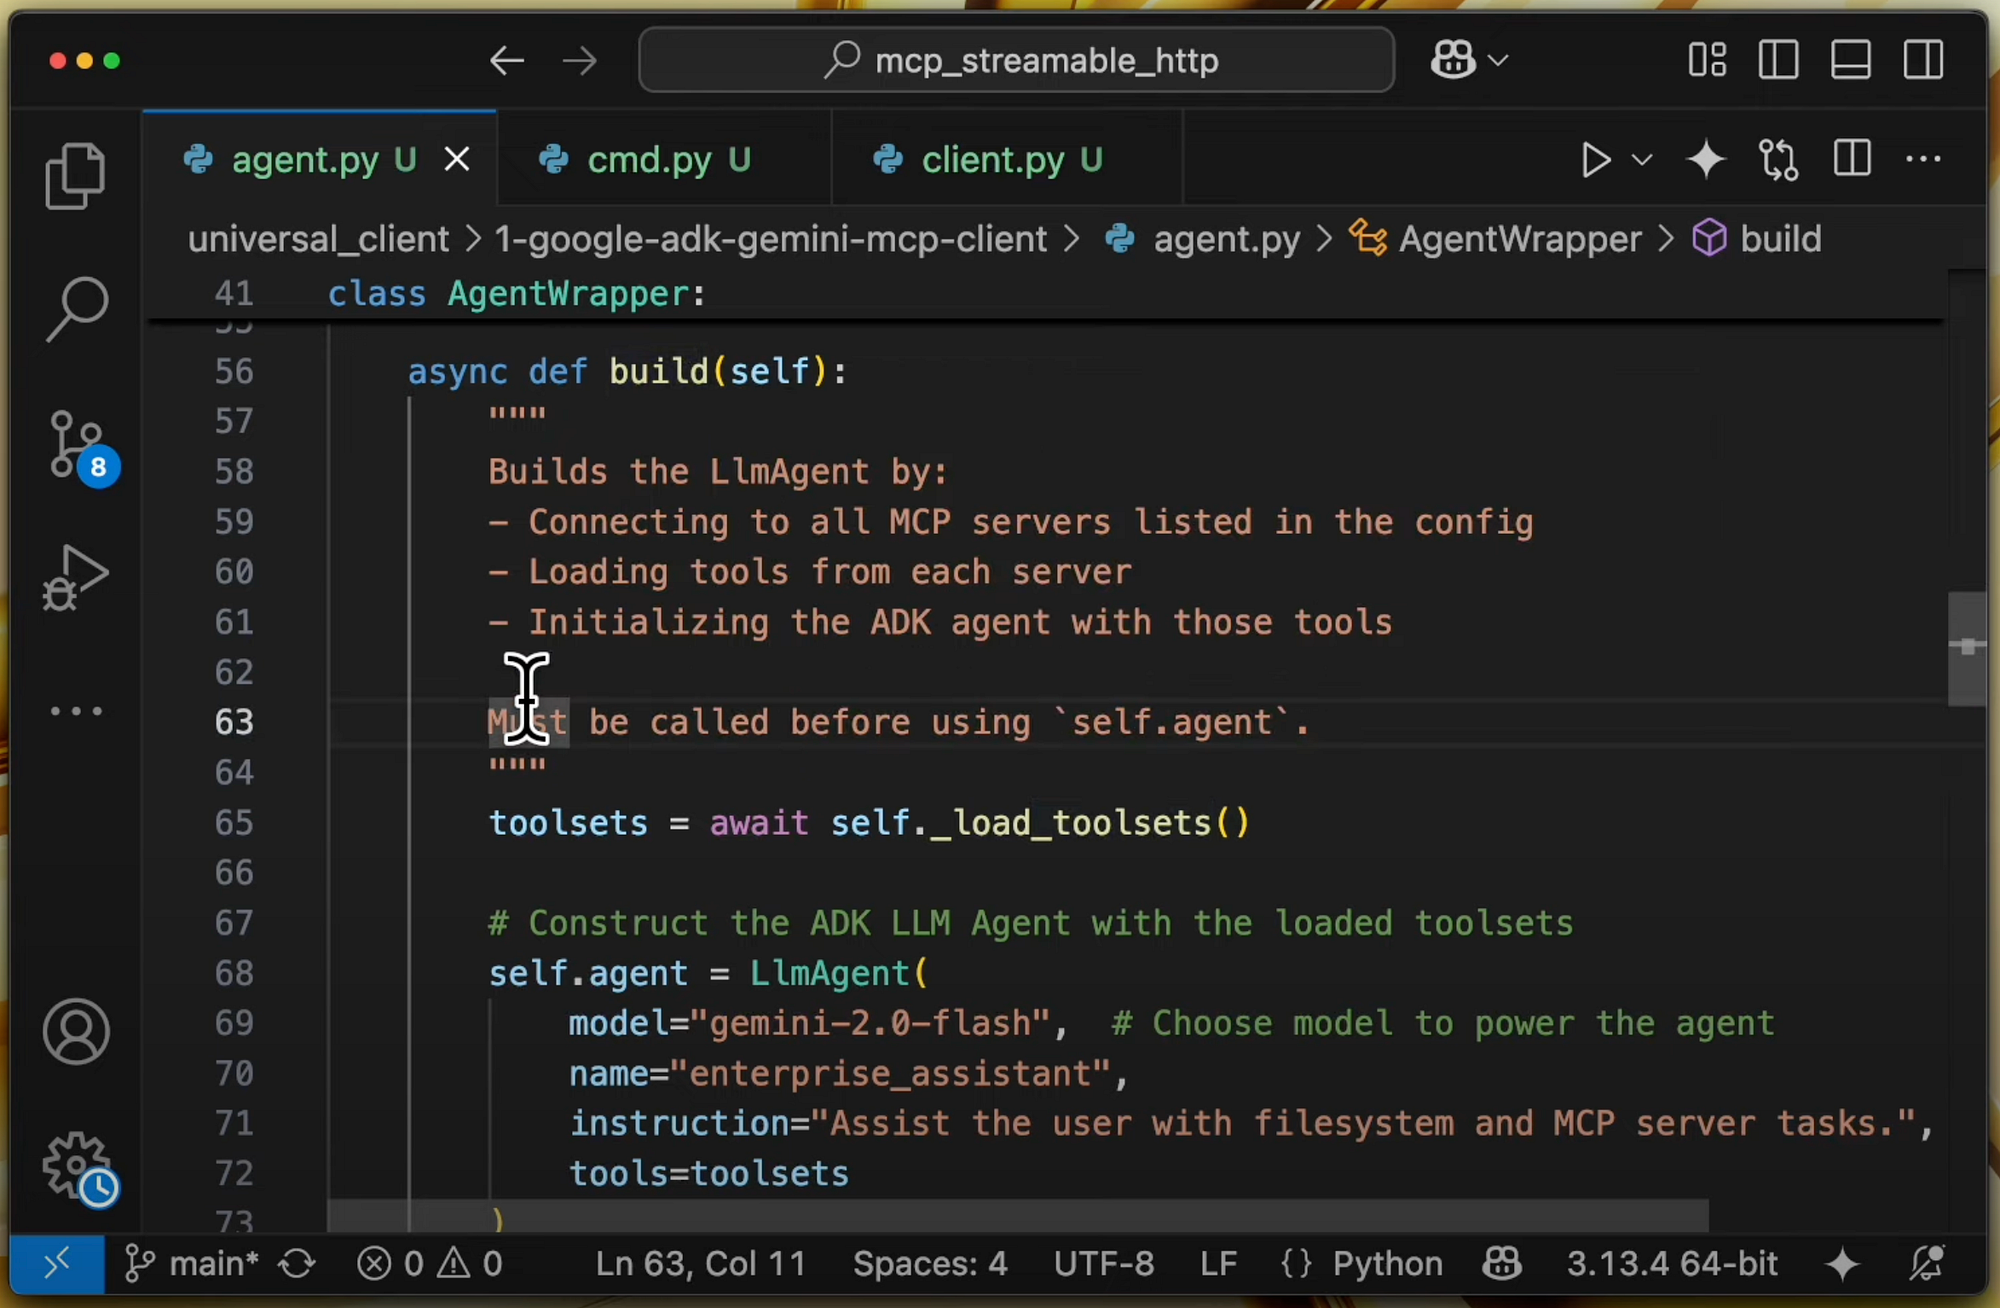Click the mcp_streamable_http search box

[1016, 60]
